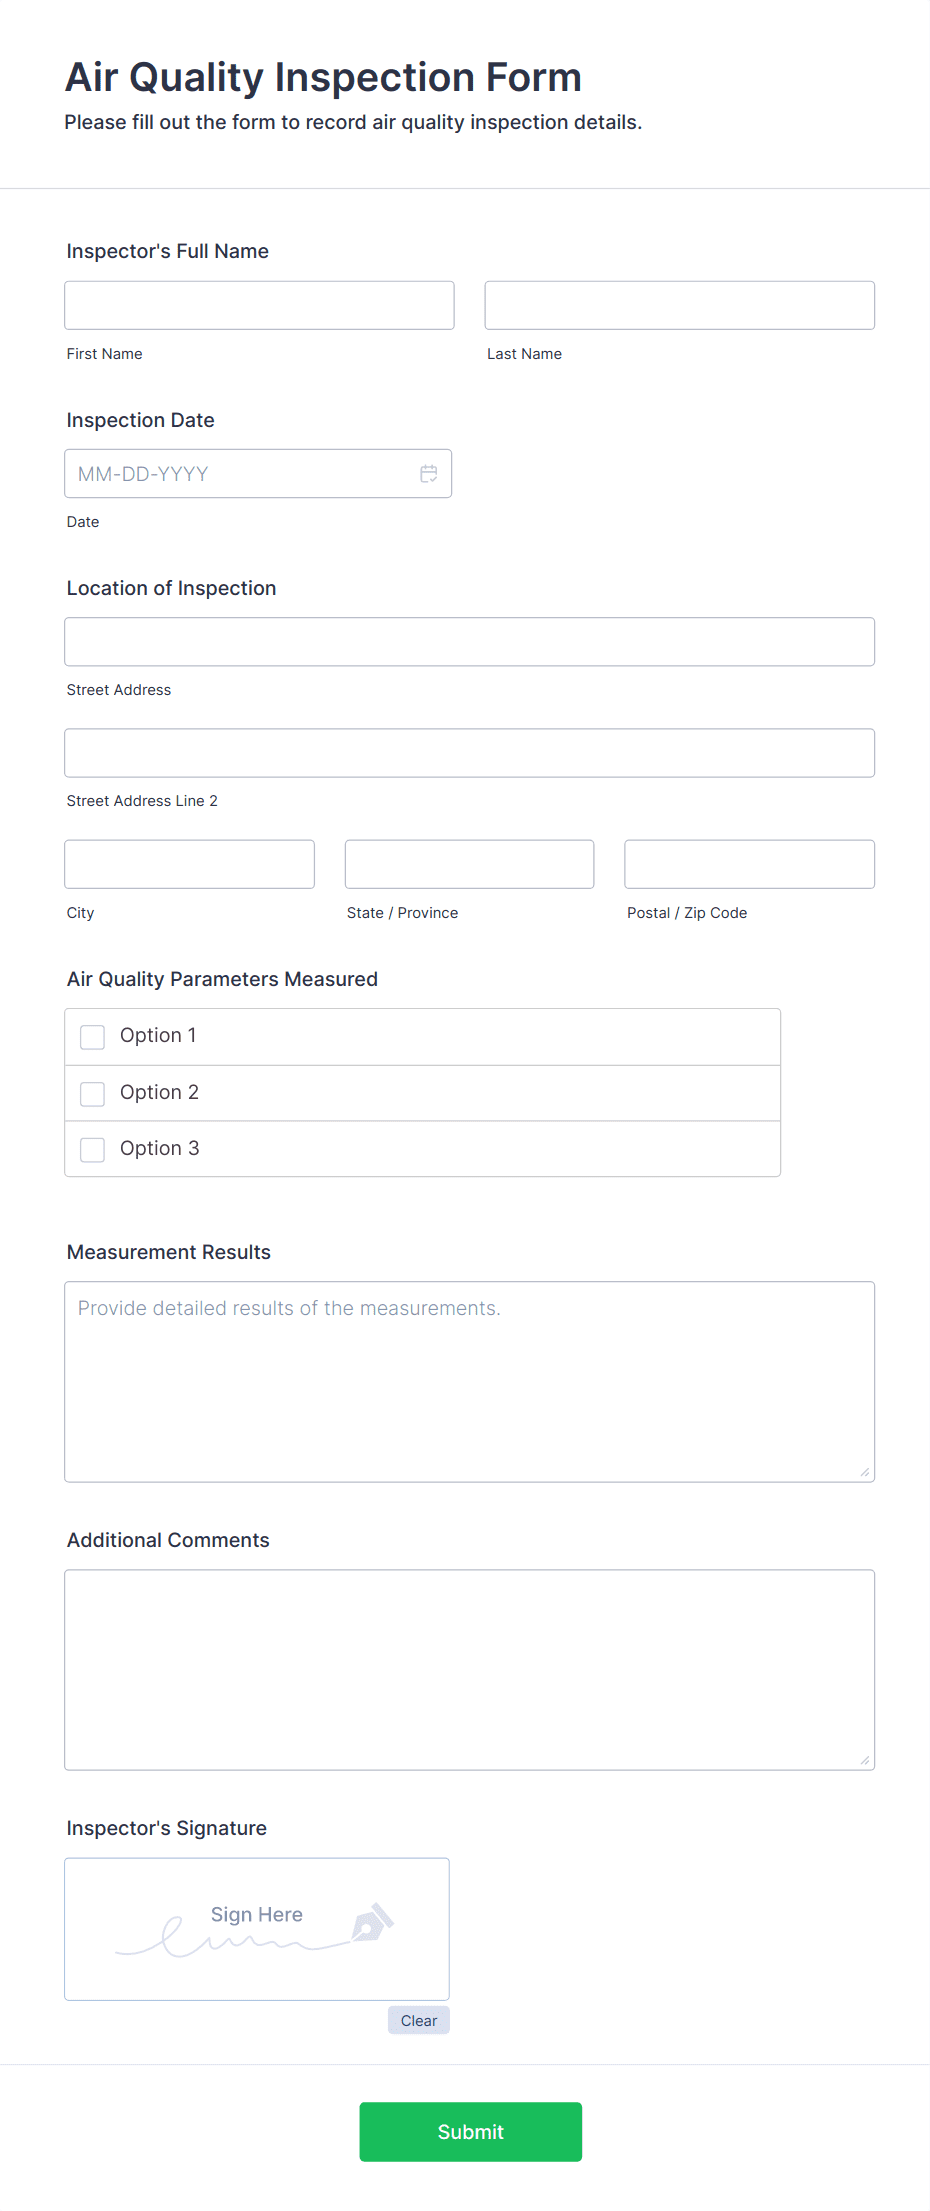Click the Sign Here signature pad
The width and height of the screenshot is (930, 2211).
(256, 1928)
